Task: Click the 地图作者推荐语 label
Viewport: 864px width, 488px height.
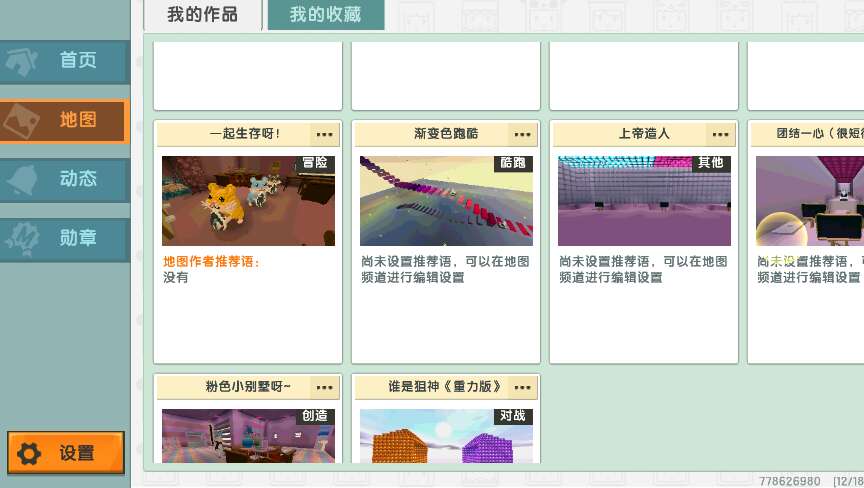Action: [x=211, y=262]
